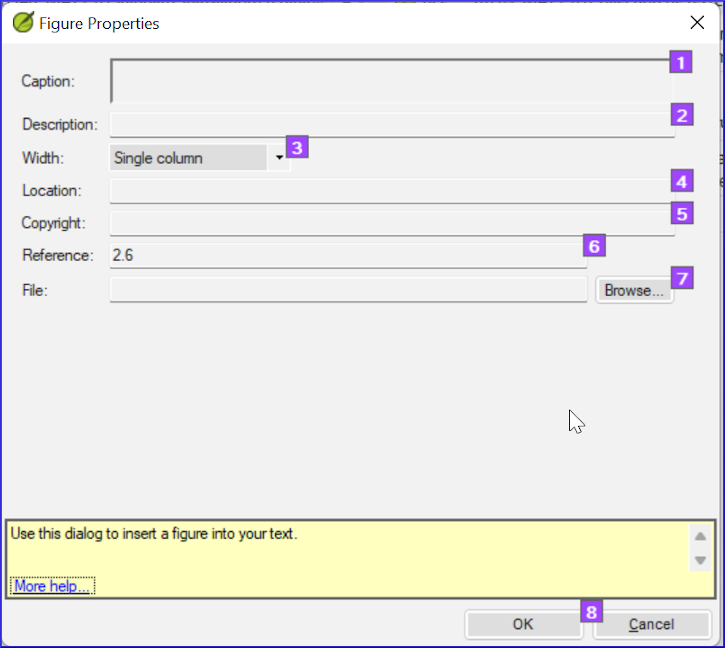Screen dimensions: 725x648
Task: Select the Copyright input field
Action: (390, 222)
